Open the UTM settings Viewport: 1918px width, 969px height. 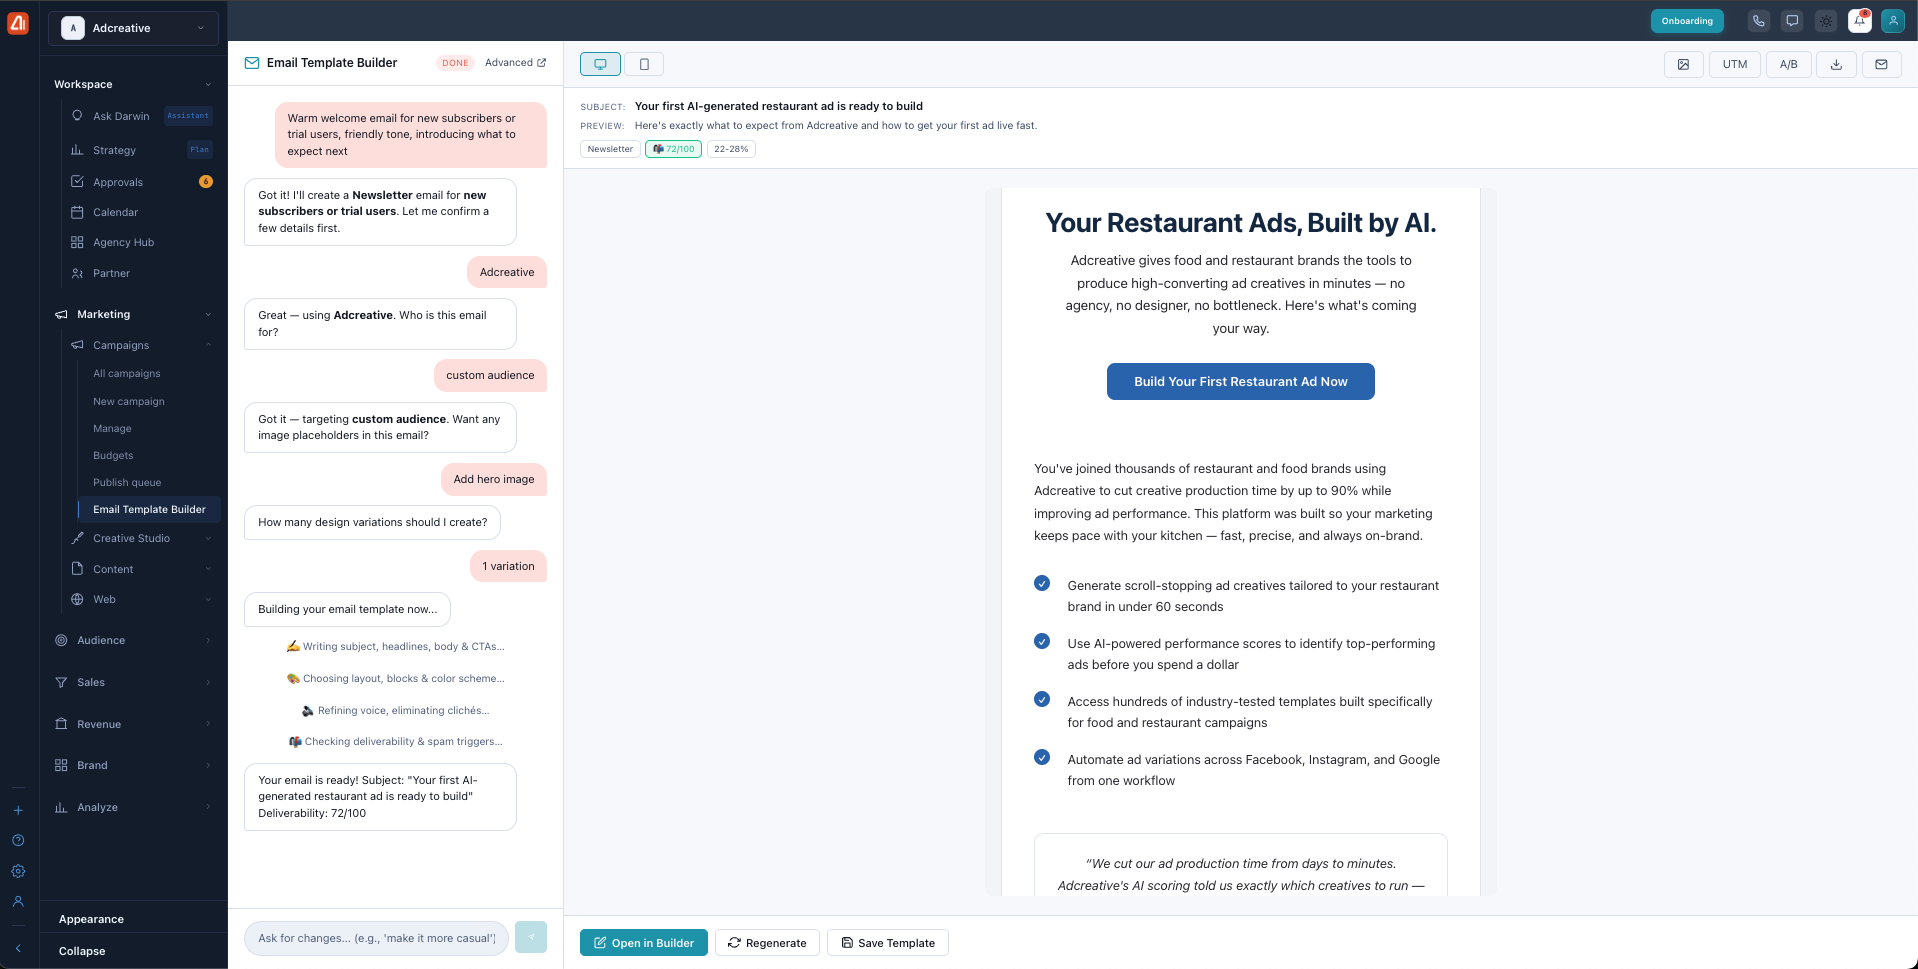click(x=1734, y=64)
